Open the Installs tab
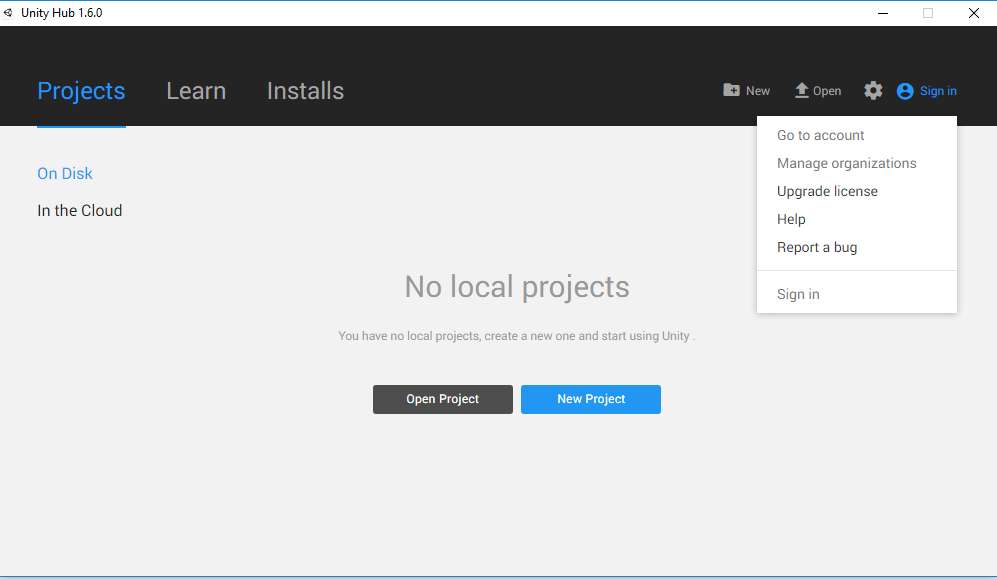The image size is (997, 579). pyautogui.click(x=305, y=91)
